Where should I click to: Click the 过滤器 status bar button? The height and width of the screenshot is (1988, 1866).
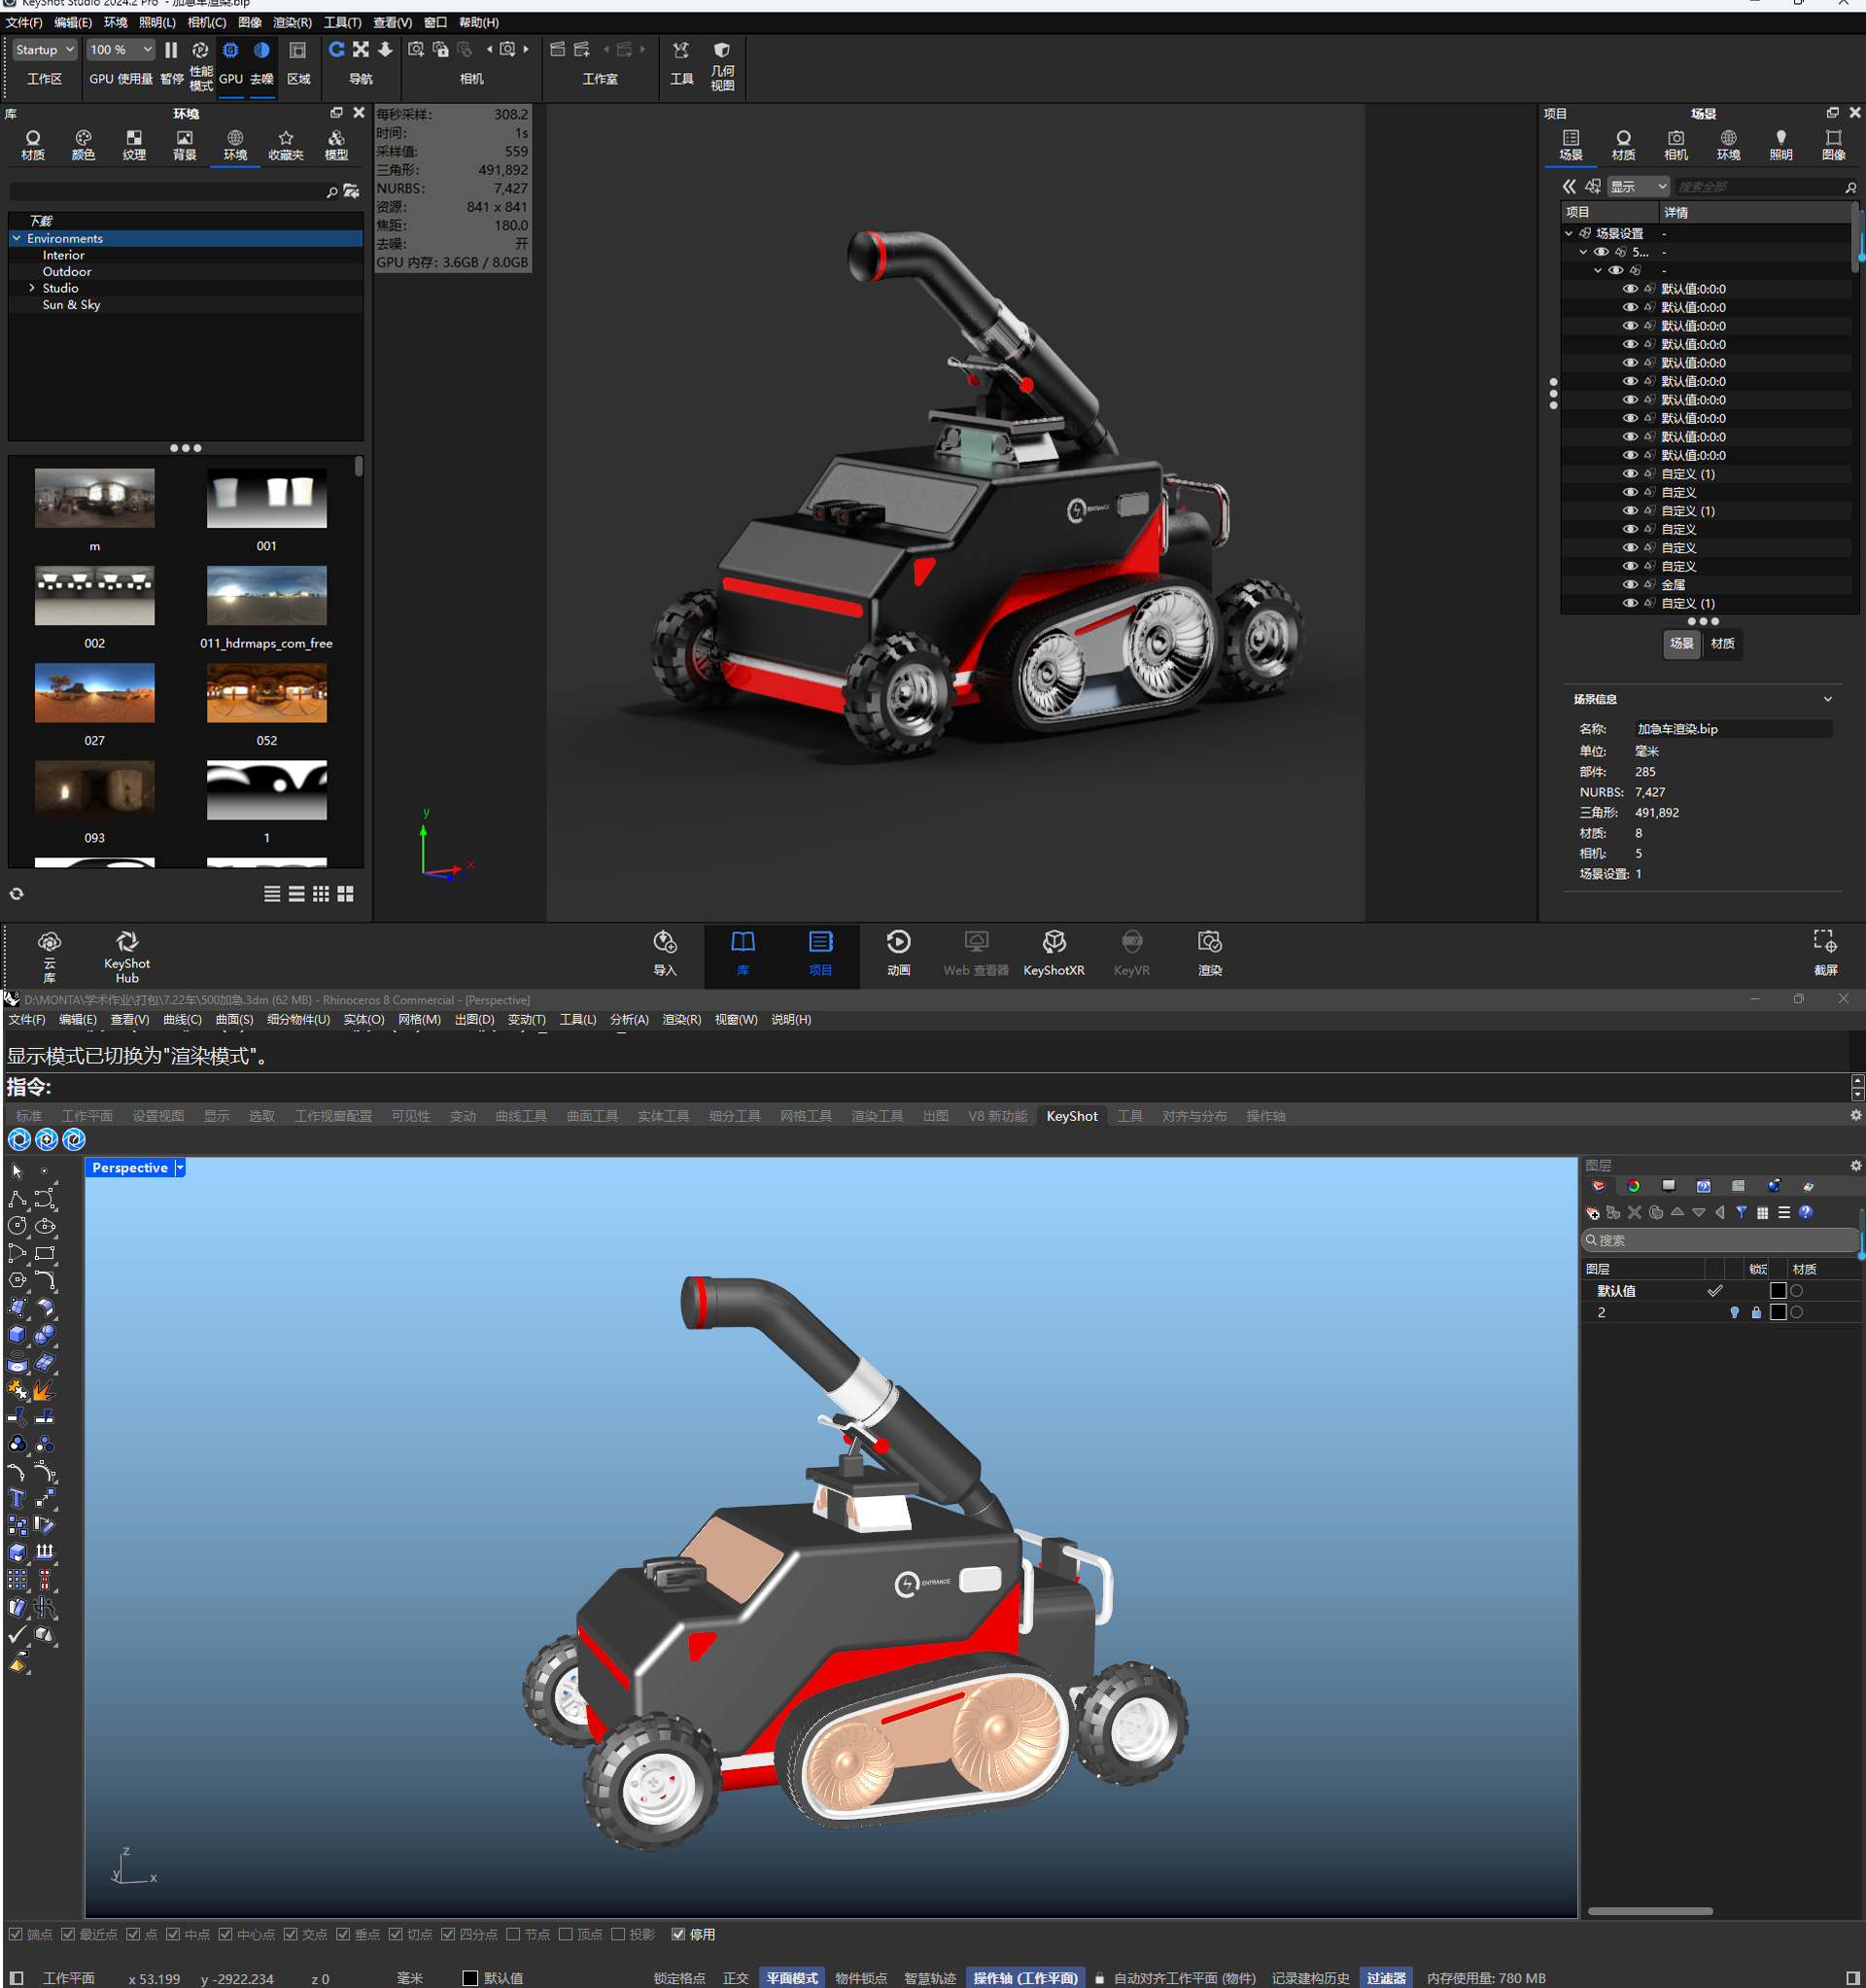(x=1386, y=1978)
